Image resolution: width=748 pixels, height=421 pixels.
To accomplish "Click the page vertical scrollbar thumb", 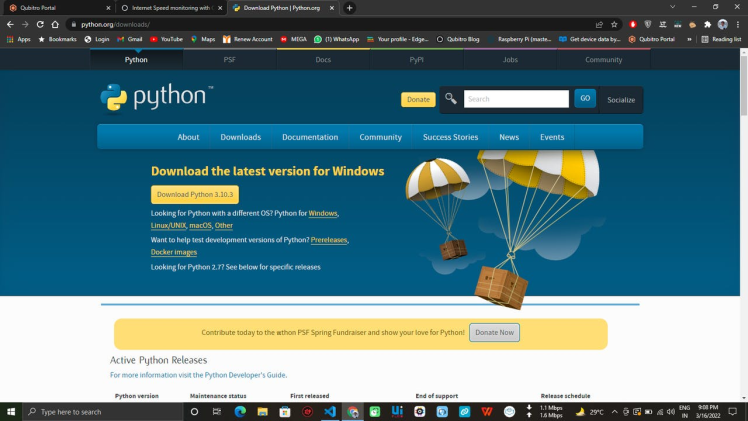I will click(x=744, y=84).
